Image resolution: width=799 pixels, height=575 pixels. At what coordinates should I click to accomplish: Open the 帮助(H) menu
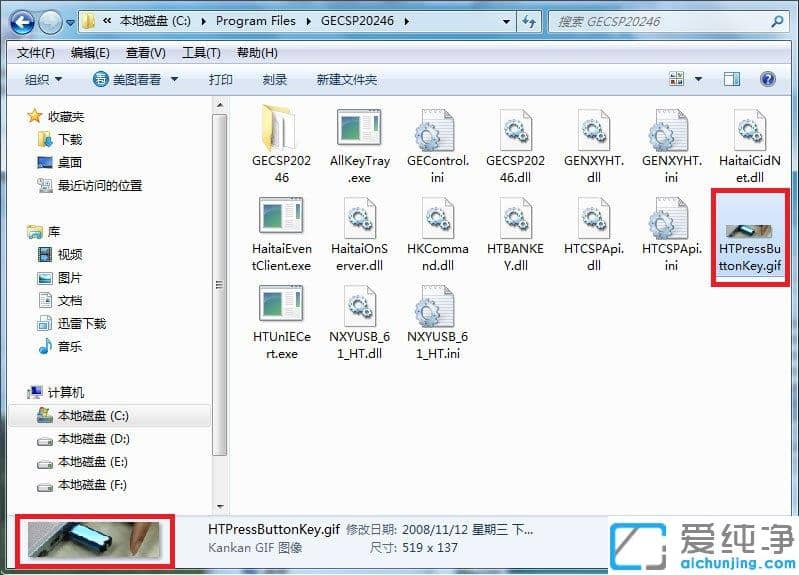[257, 53]
